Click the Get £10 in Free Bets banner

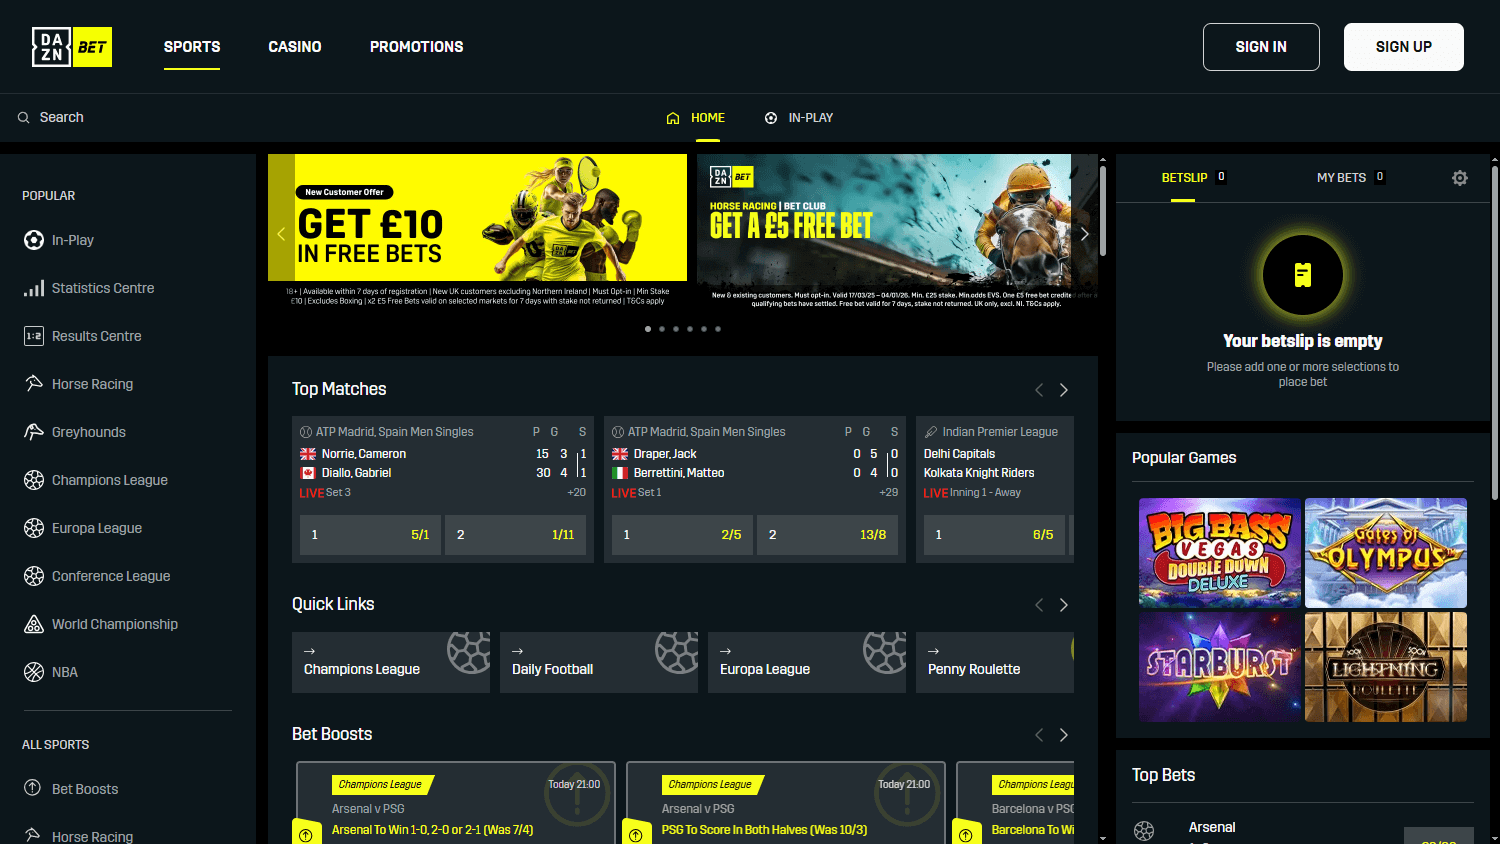(x=478, y=231)
